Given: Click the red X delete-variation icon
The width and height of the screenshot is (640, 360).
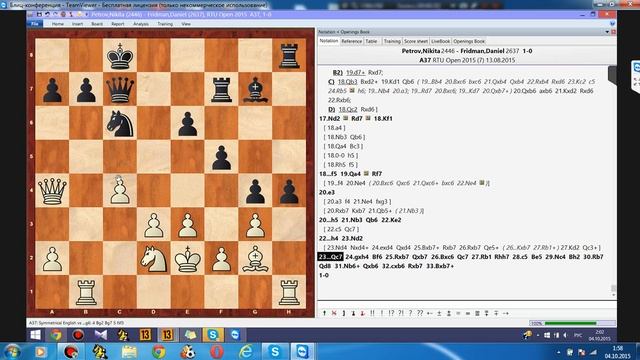Looking at the screenshot, I should pyautogui.click(x=334, y=313).
